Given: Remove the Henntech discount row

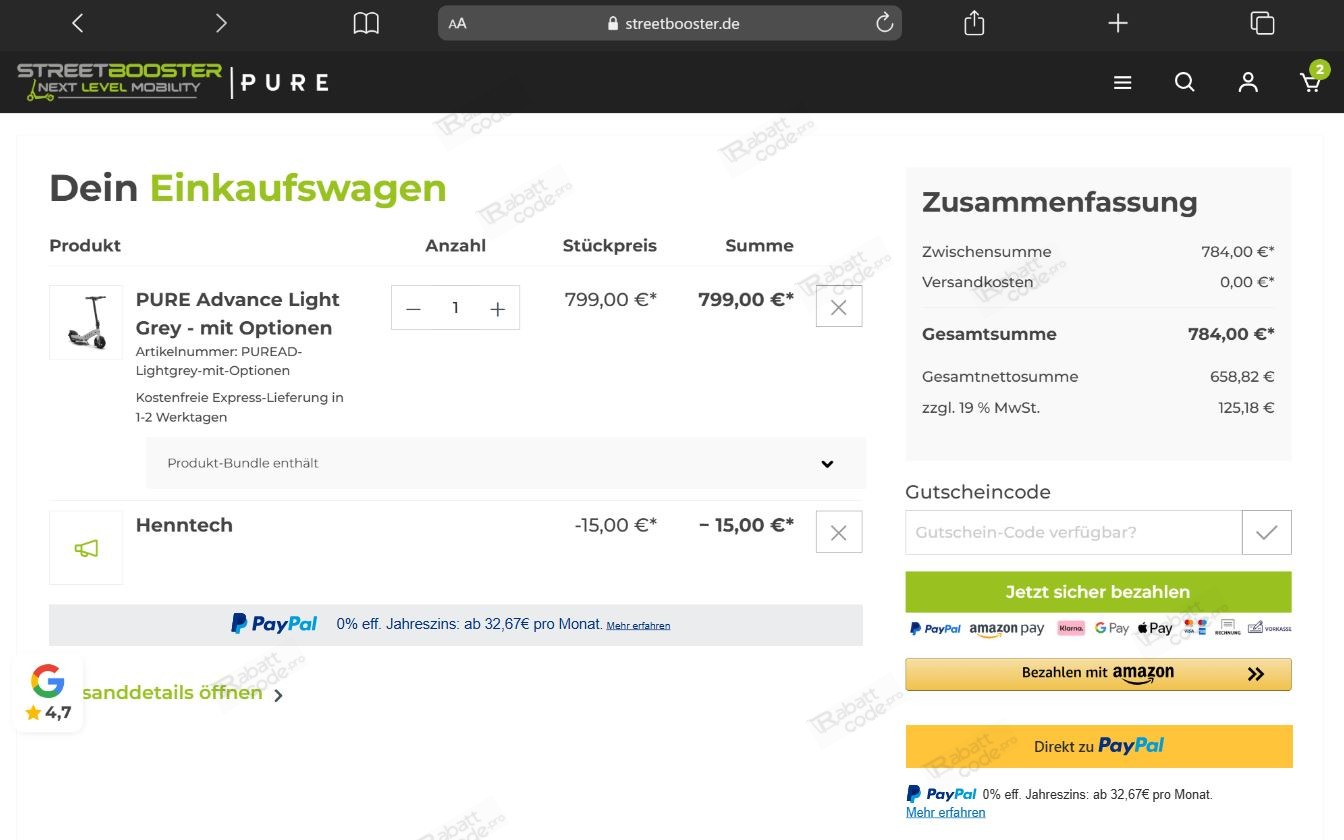Looking at the screenshot, I should [x=839, y=532].
